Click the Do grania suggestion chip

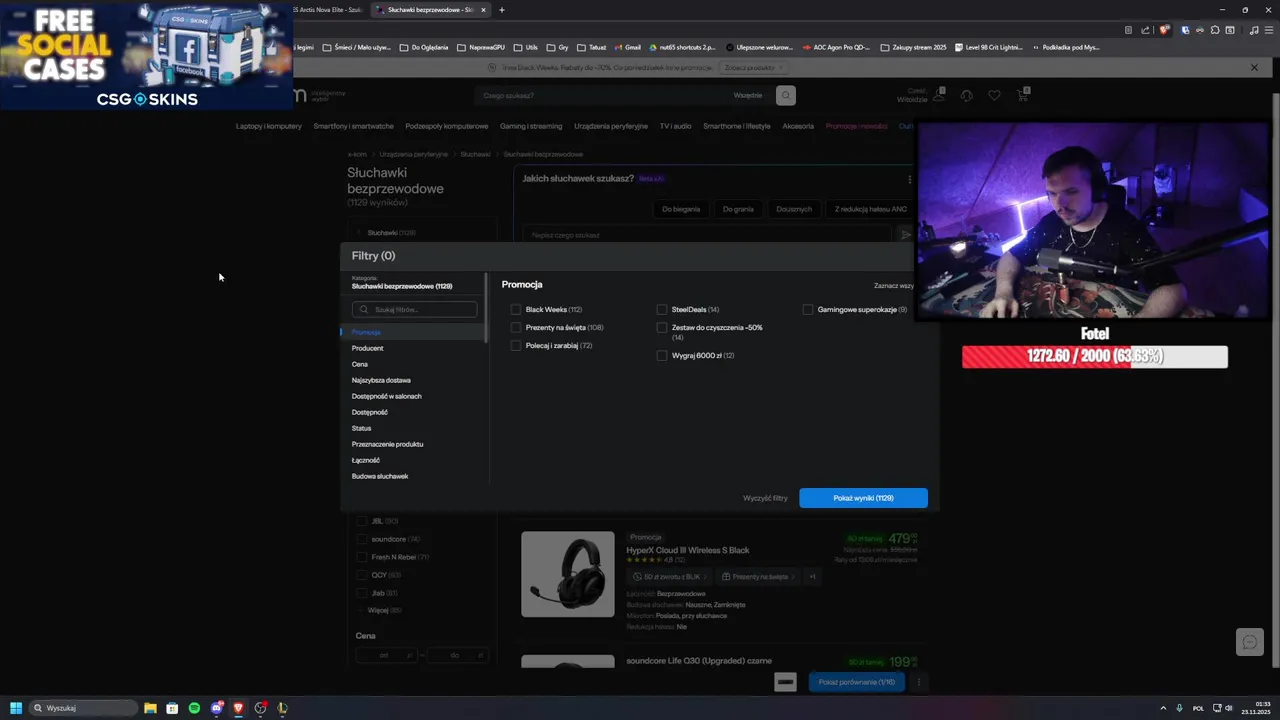[x=738, y=209]
